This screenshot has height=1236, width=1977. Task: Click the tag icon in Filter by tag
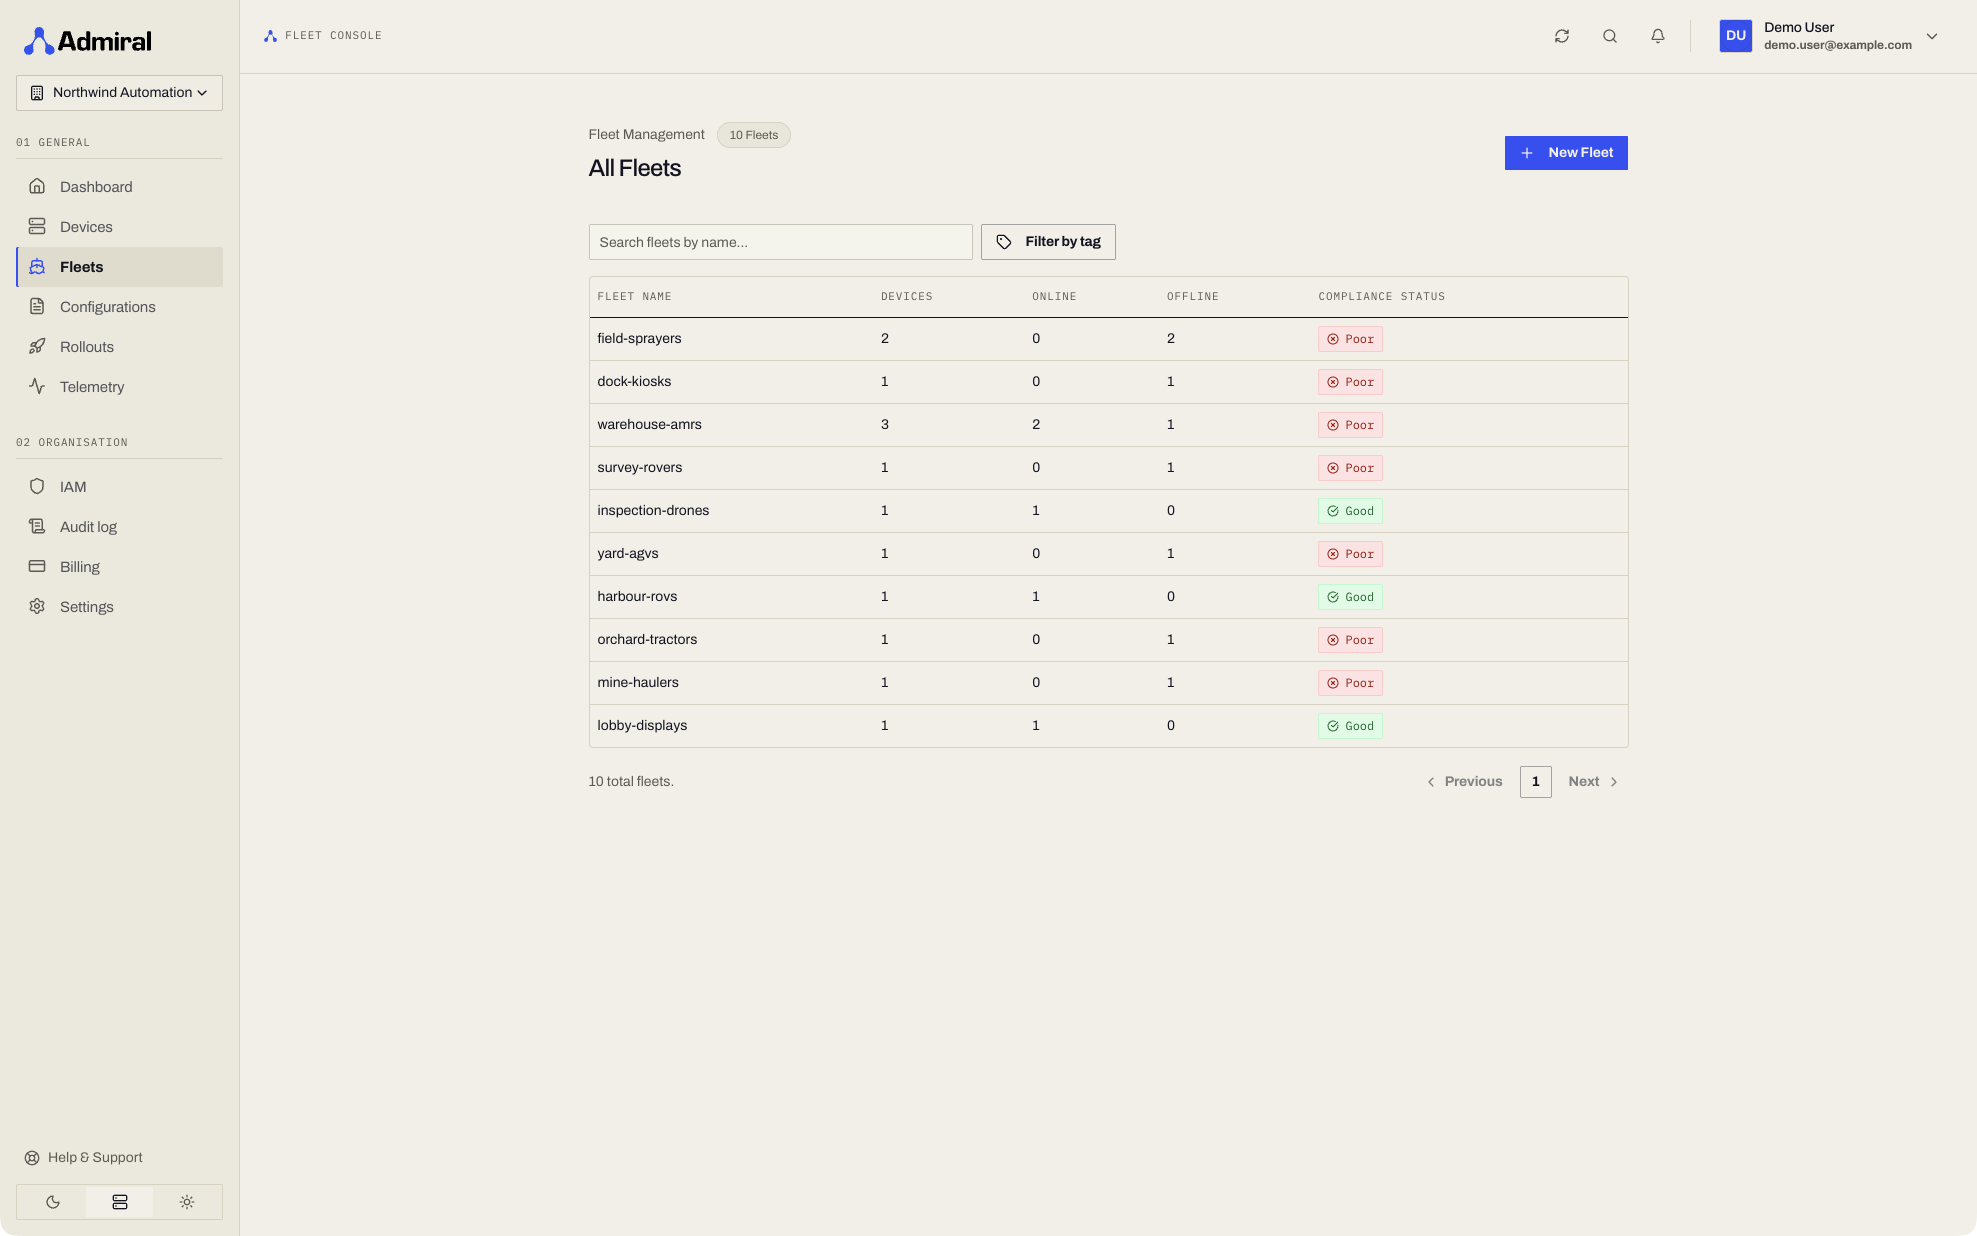1004,242
